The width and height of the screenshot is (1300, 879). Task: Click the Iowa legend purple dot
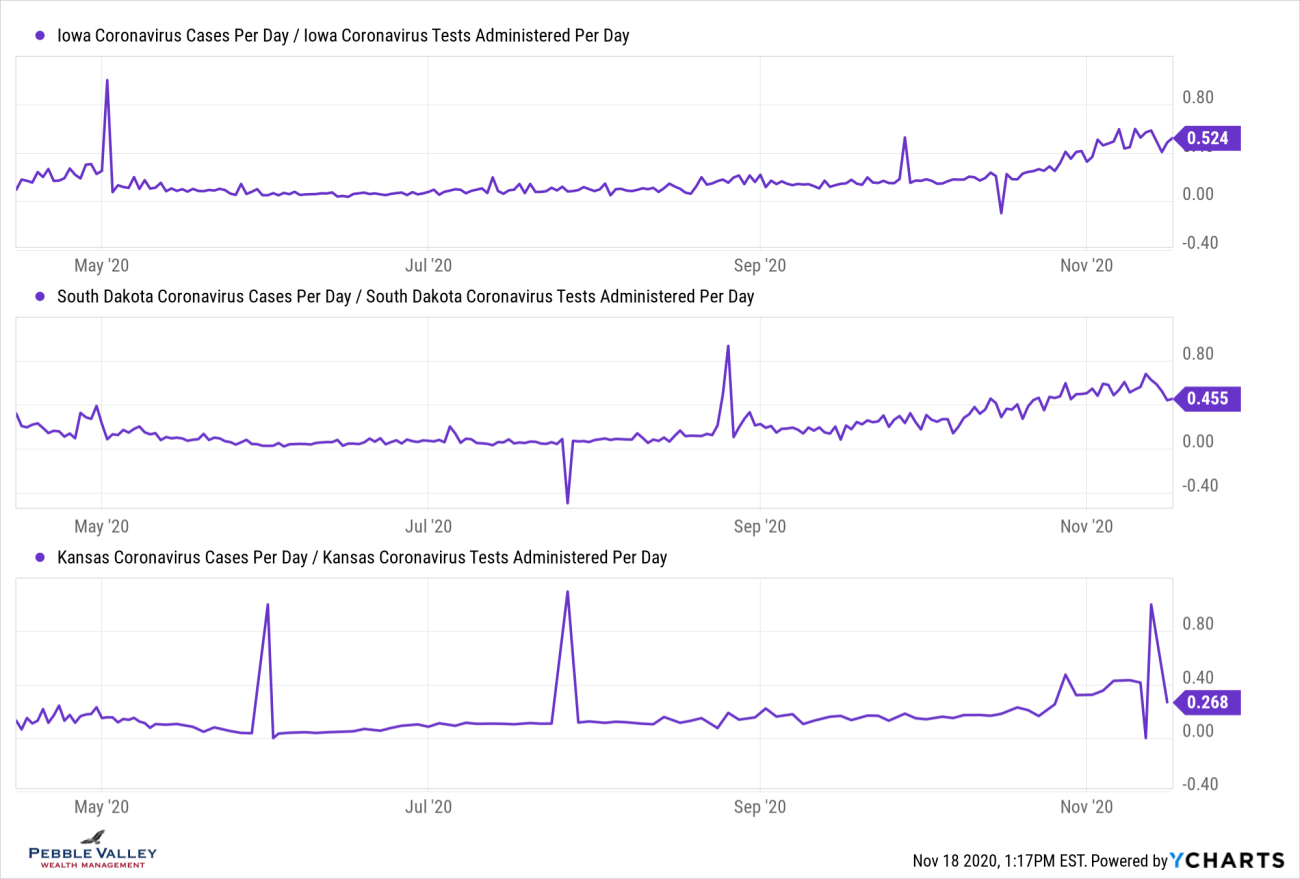(40, 36)
